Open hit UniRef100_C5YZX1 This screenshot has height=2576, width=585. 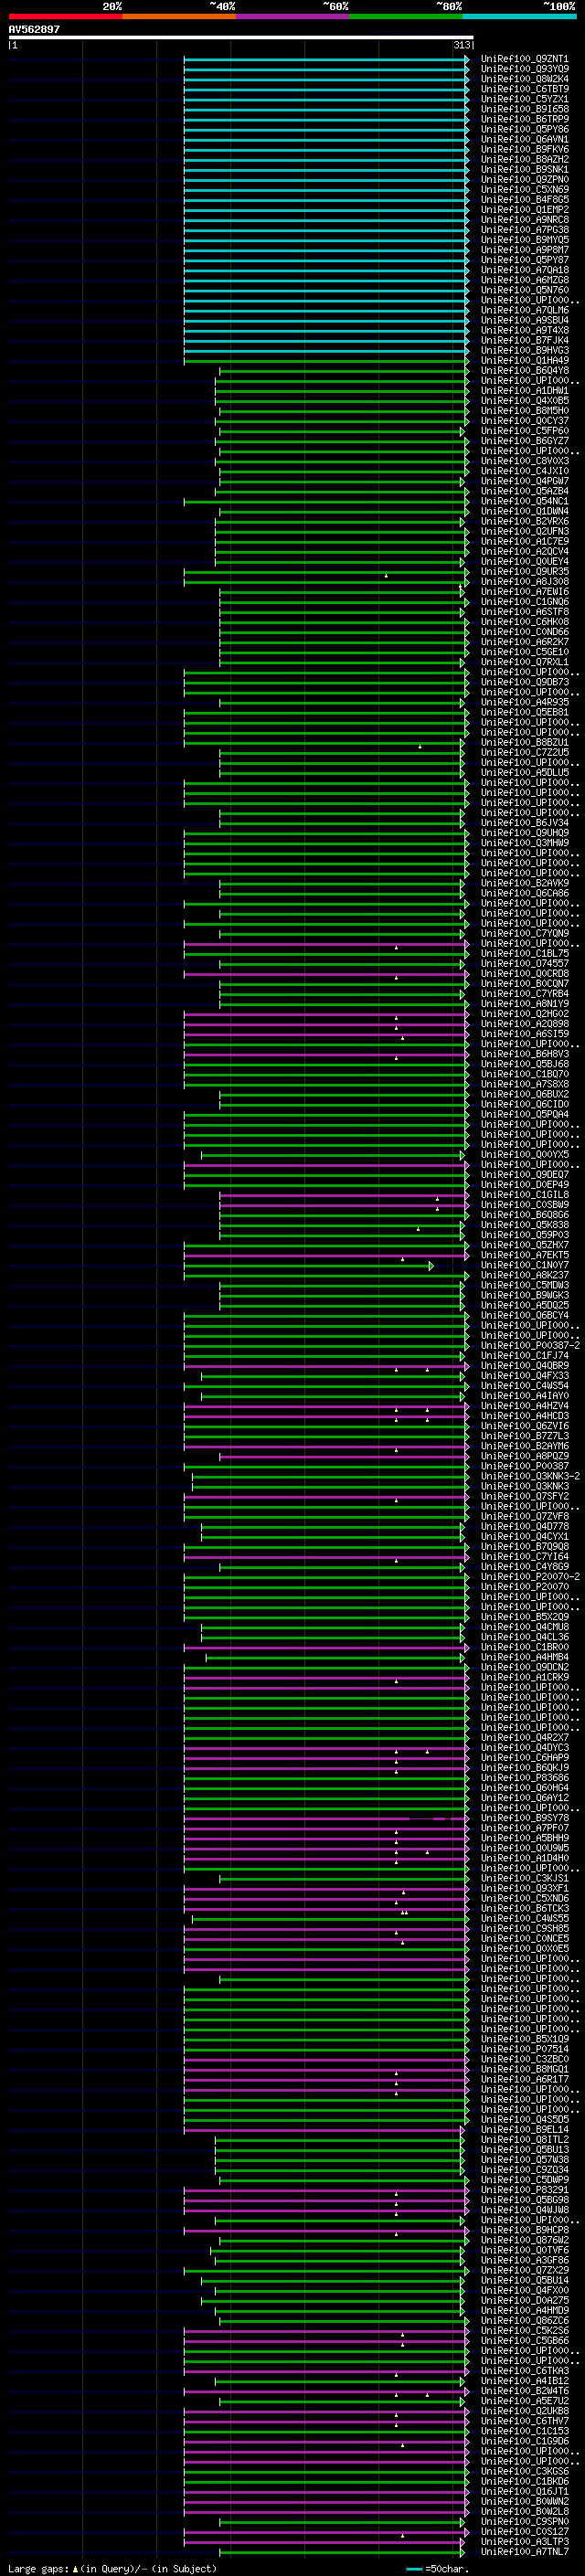[524, 99]
